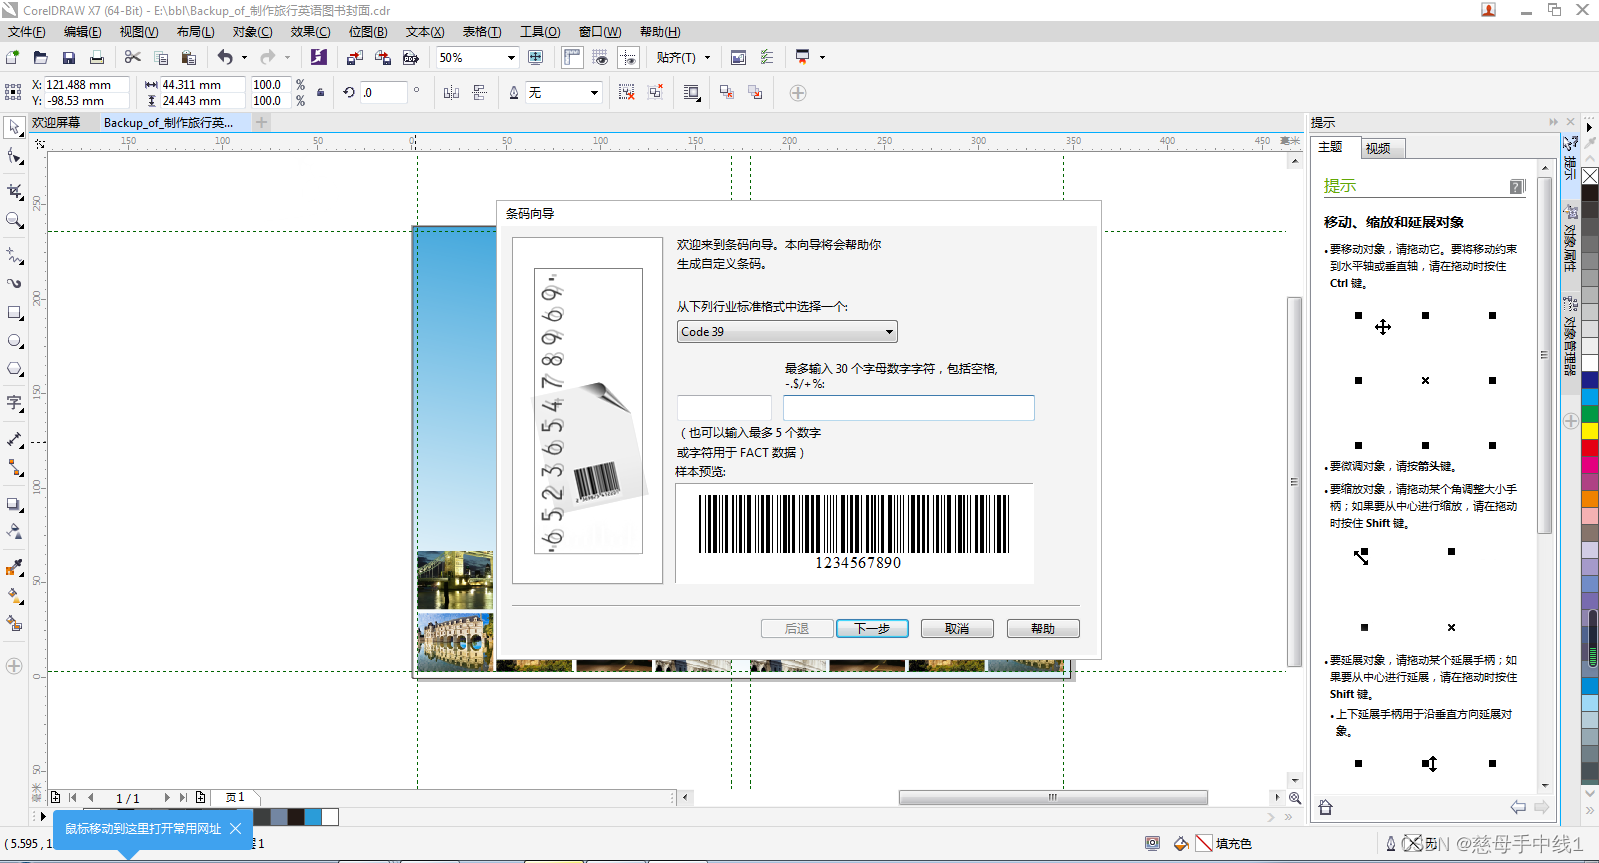This screenshot has height=863, width=1599.
Task: Open the 对象 menu
Action: point(252,32)
